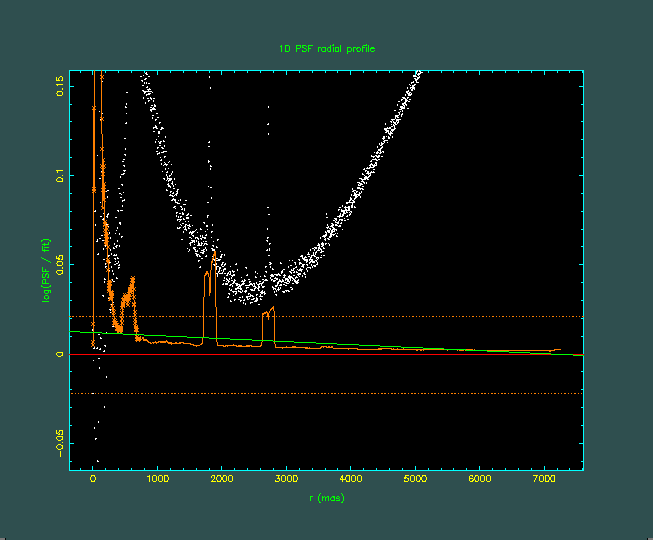
Task: Click the 0.1 tick label on y-axis
Action: [61, 175]
